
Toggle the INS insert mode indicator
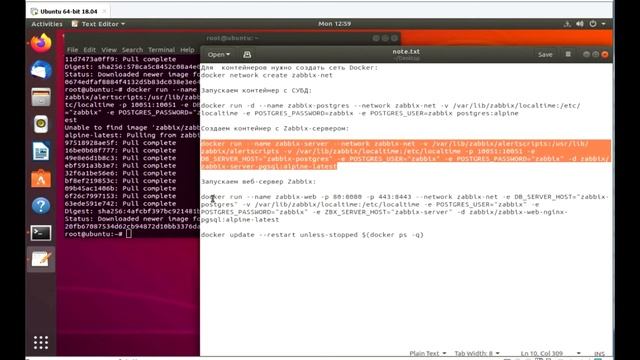coord(599,353)
